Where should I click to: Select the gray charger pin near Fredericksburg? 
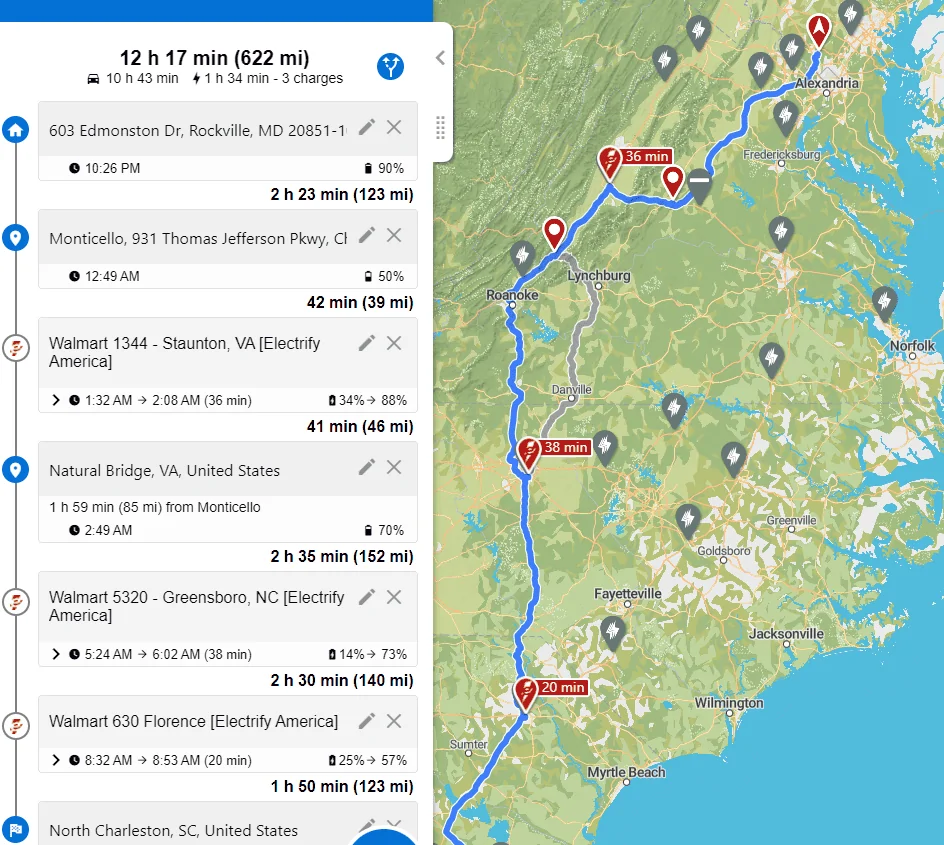(786, 117)
